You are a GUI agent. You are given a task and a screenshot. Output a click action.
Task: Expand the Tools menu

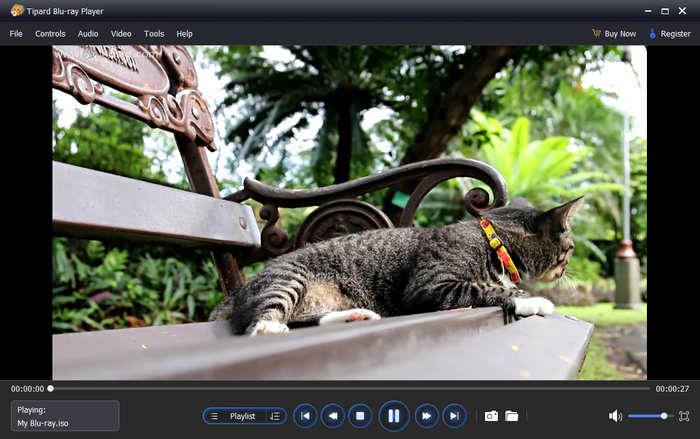(154, 34)
